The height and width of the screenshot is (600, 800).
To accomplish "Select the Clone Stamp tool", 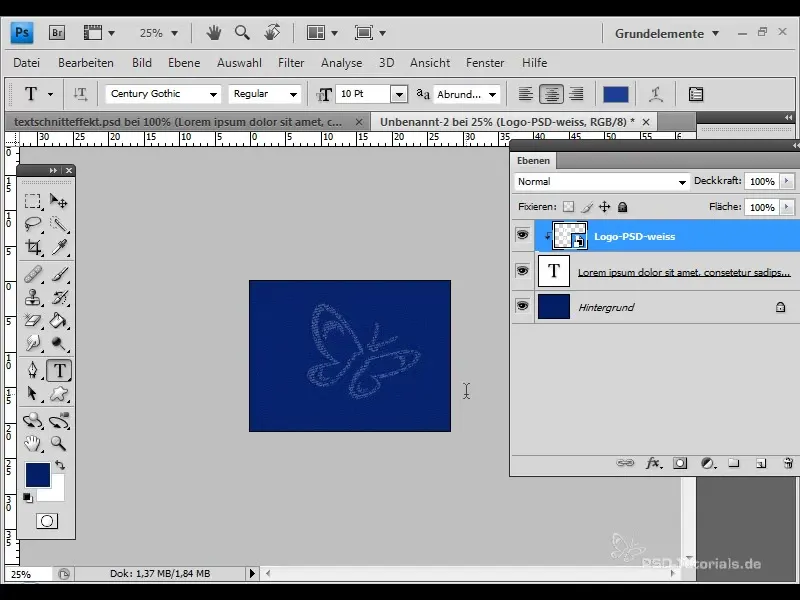I will pos(33,297).
